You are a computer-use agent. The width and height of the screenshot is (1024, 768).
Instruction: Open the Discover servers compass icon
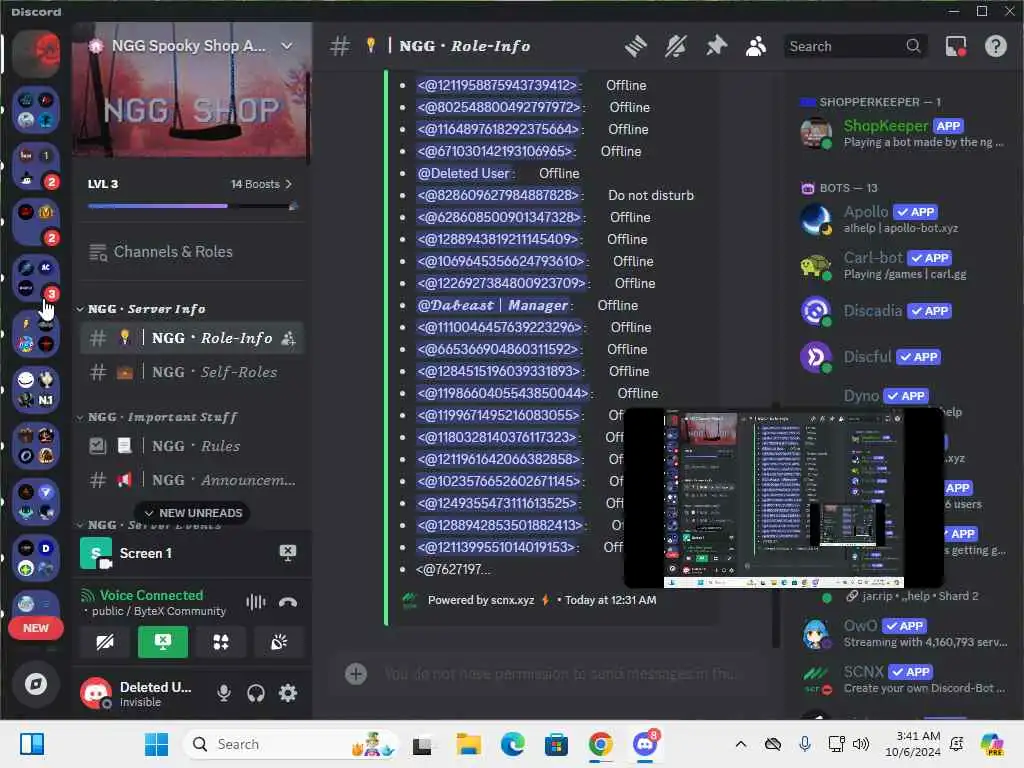point(36,684)
